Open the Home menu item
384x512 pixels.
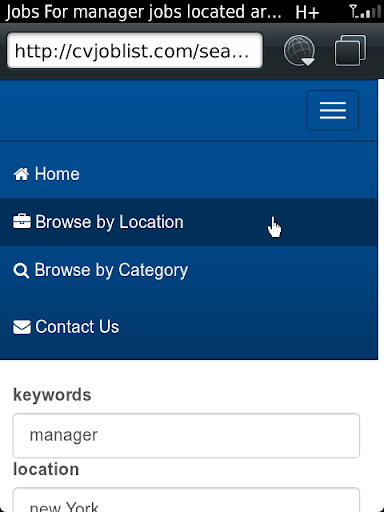pyautogui.click(x=189, y=174)
